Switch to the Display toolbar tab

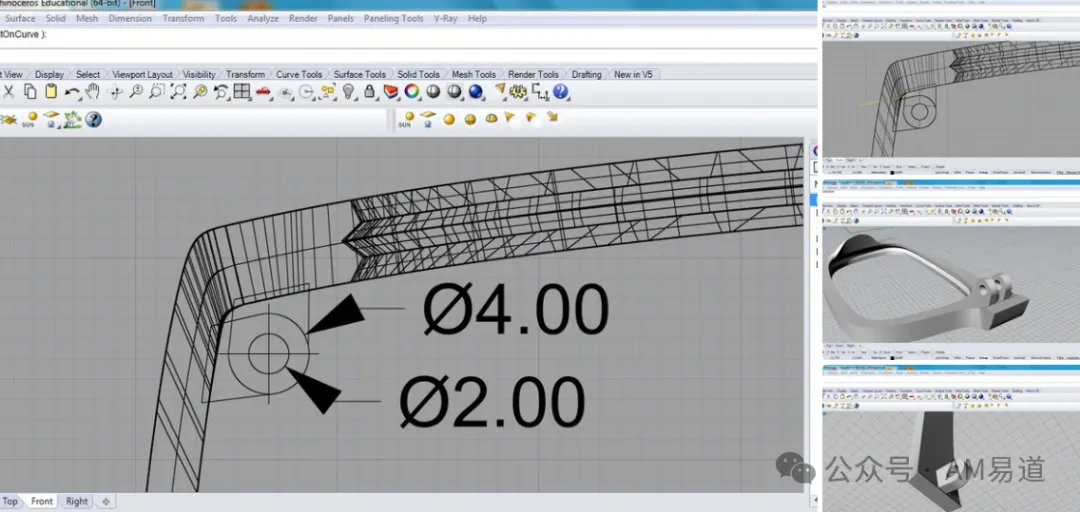click(x=49, y=74)
